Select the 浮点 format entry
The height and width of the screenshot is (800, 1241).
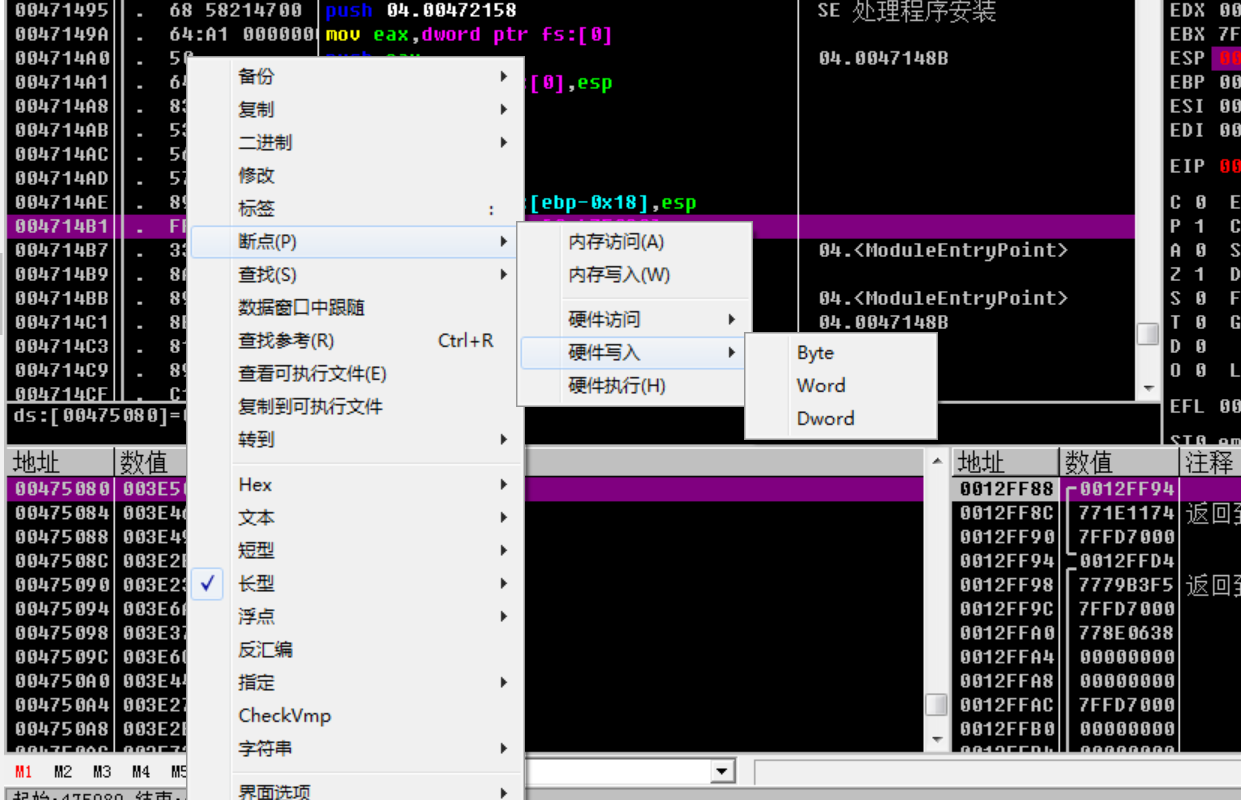coord(356,616)
